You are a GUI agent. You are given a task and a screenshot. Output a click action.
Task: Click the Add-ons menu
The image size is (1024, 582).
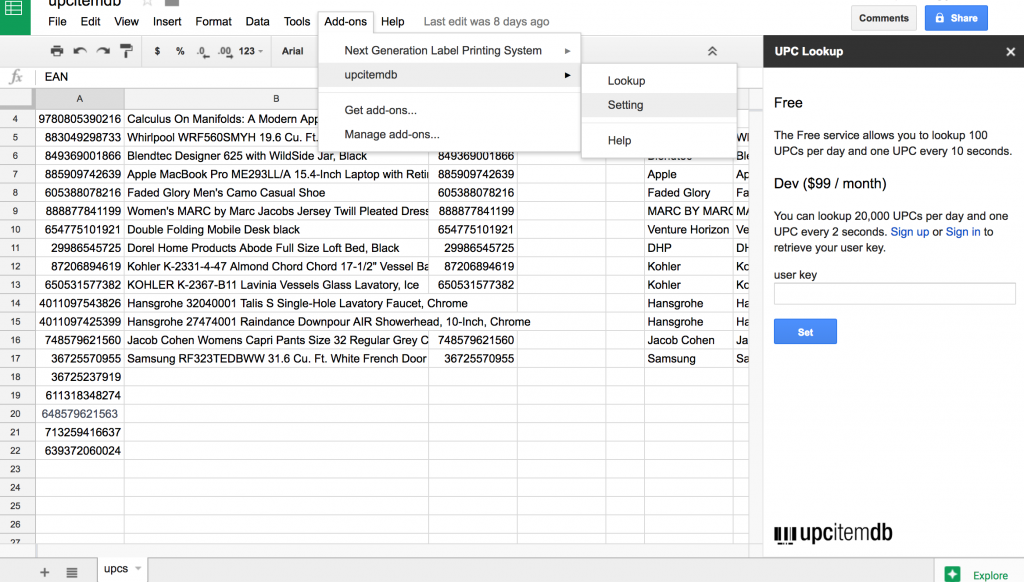pos(345,22)
